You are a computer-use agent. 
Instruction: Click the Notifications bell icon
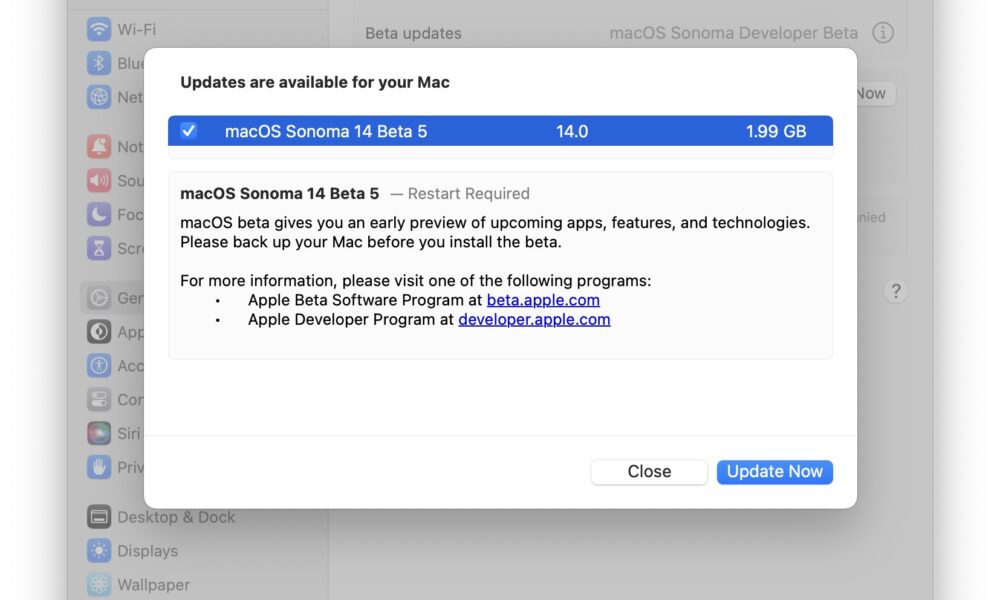tap(99, 147)
